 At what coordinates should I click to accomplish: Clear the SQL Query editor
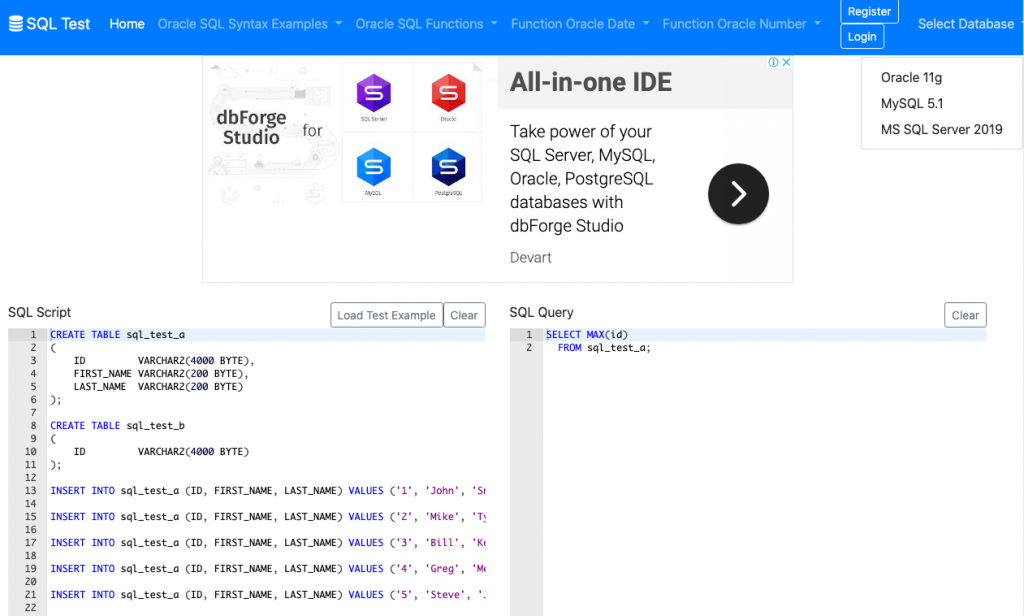pos(965,315)
